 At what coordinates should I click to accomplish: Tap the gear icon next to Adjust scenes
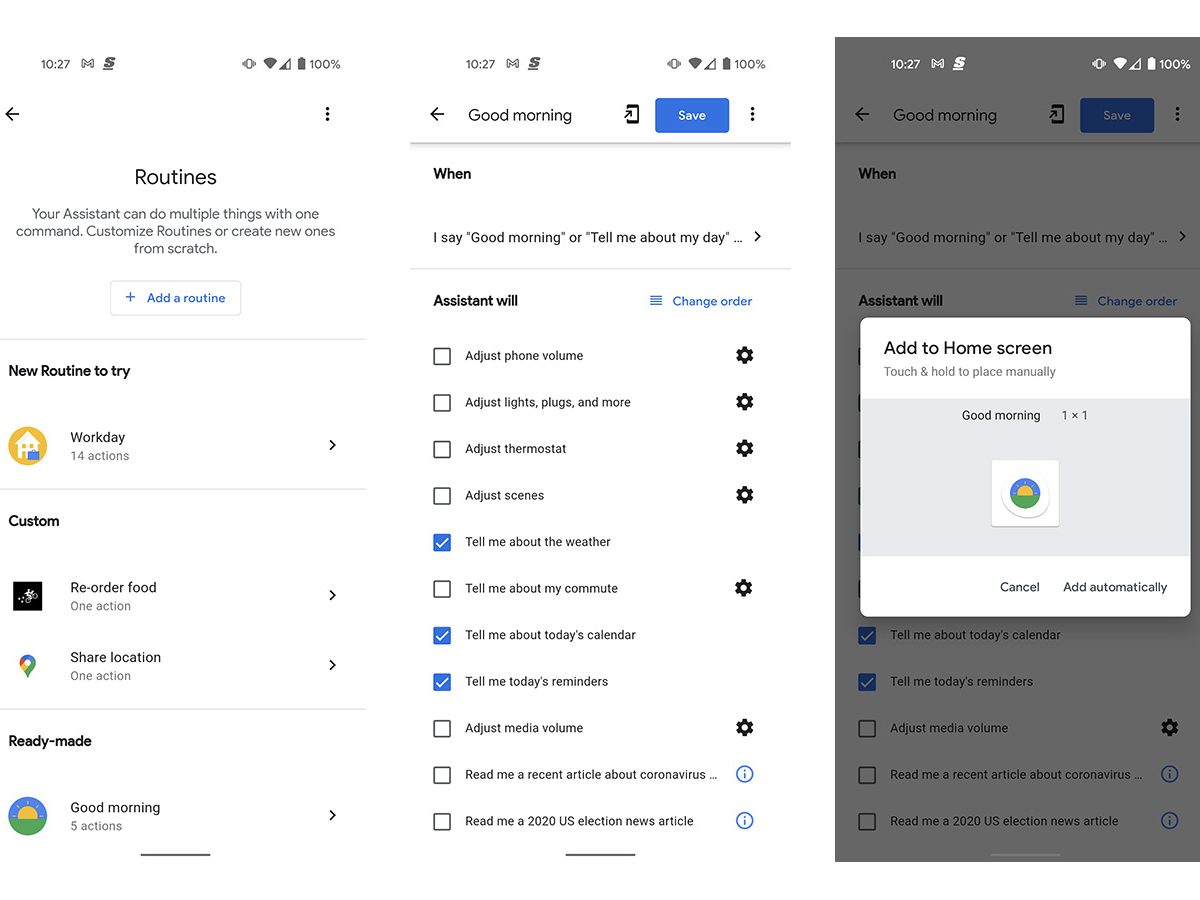click(x=744, y=495)
